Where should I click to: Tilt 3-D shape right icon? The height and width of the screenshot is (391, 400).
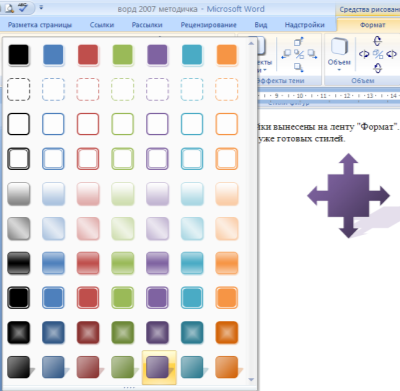(x=391, y=54)
